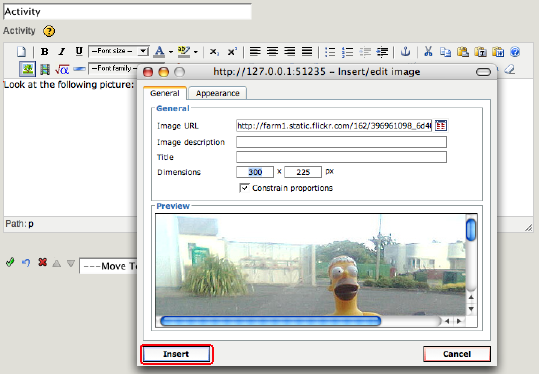This screenshot has width=539, height=374.
Task: Click the Cancel button
Action: pos(457,354)
